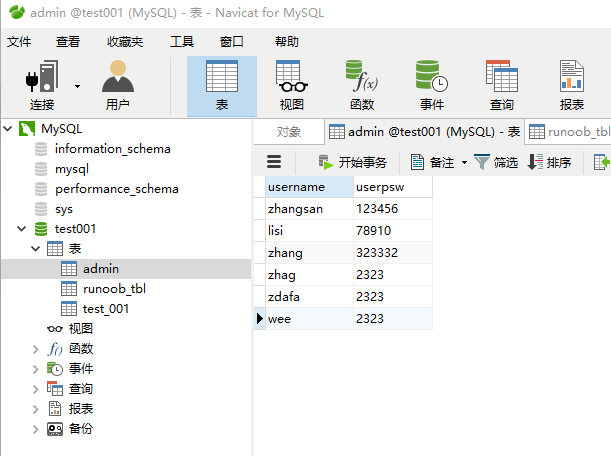Open the 事件 (Event) toolbar icon
611x456 pixels.
[x=432, y=86]
